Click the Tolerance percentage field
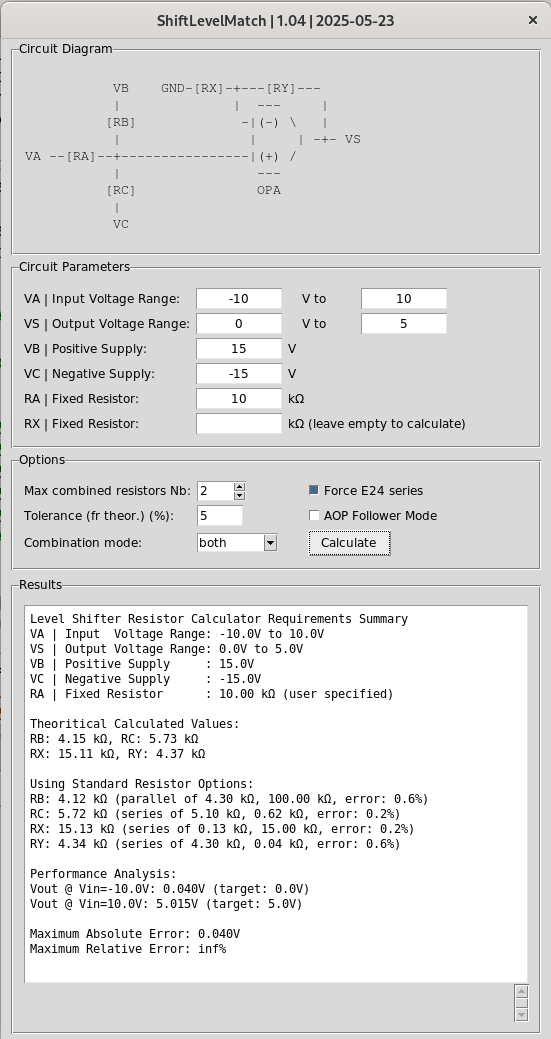 220,516
